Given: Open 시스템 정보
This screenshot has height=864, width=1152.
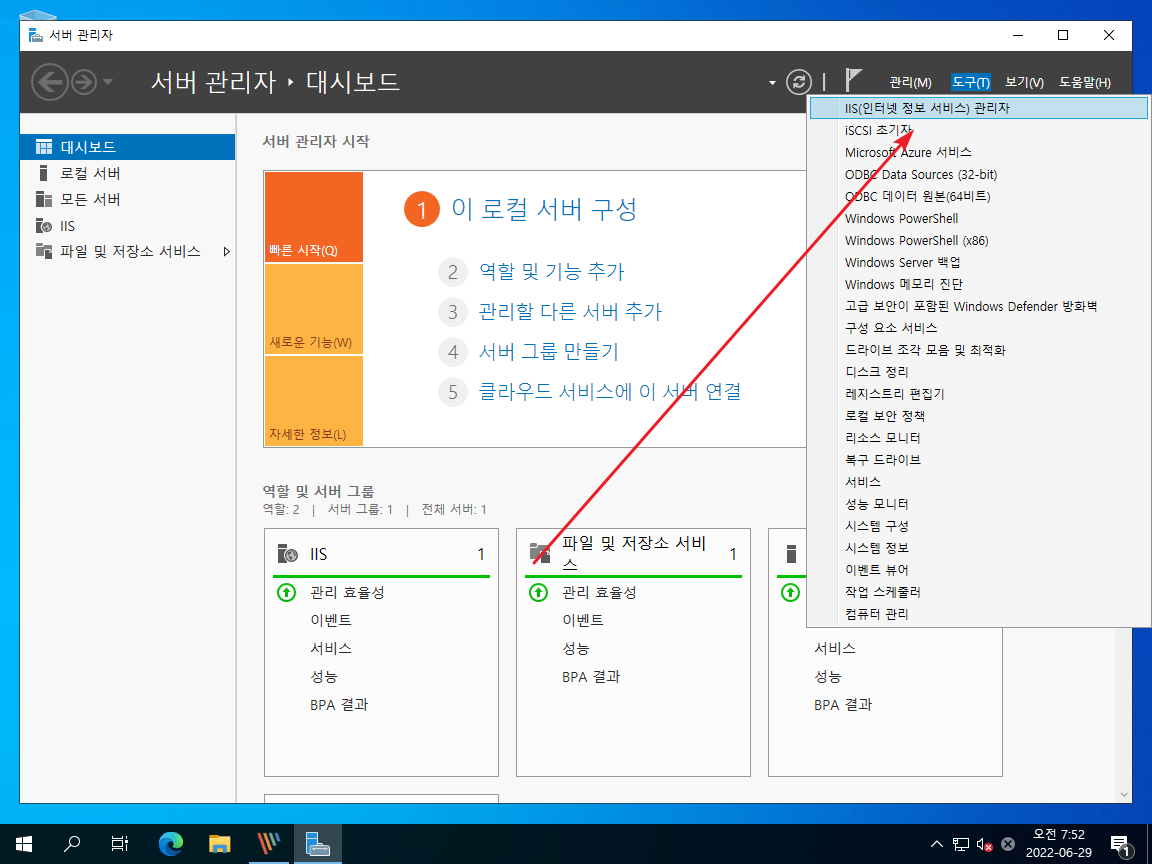Looking at the screenshot, I should (979, 548).
